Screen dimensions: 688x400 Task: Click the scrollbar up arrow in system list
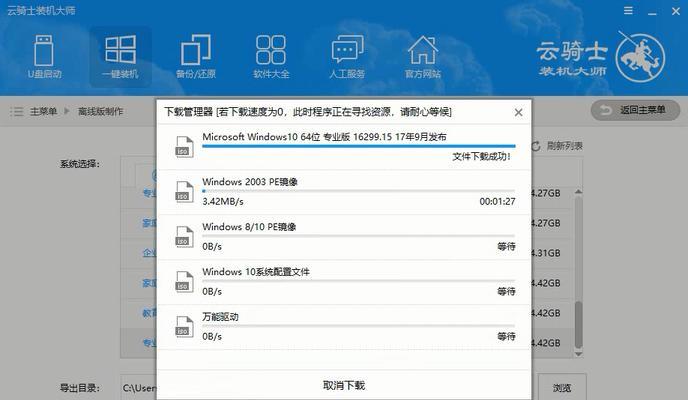(x=578, y=192)
